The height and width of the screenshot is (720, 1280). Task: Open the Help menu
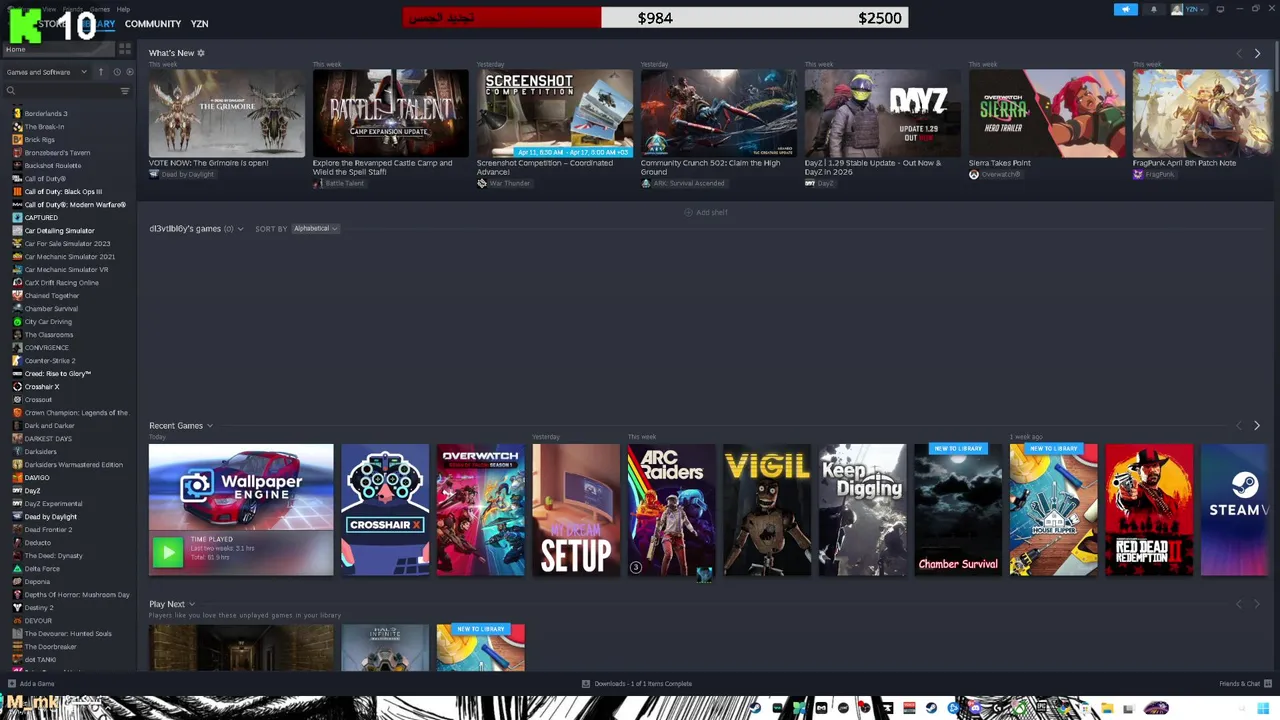[x=123, y=9]
